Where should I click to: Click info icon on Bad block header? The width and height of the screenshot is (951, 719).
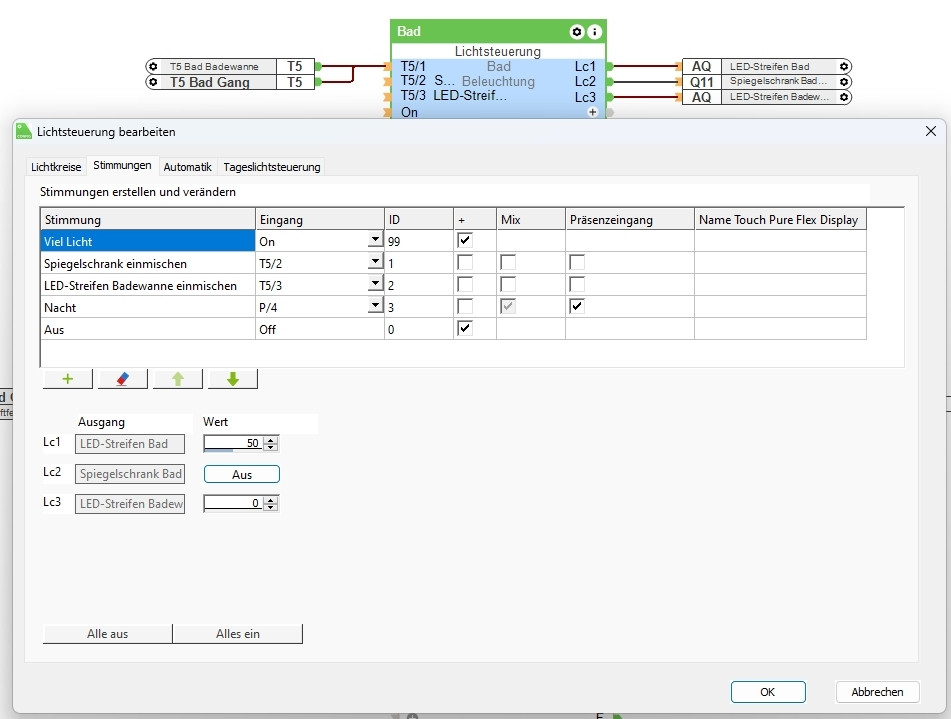tap(594, 32)
